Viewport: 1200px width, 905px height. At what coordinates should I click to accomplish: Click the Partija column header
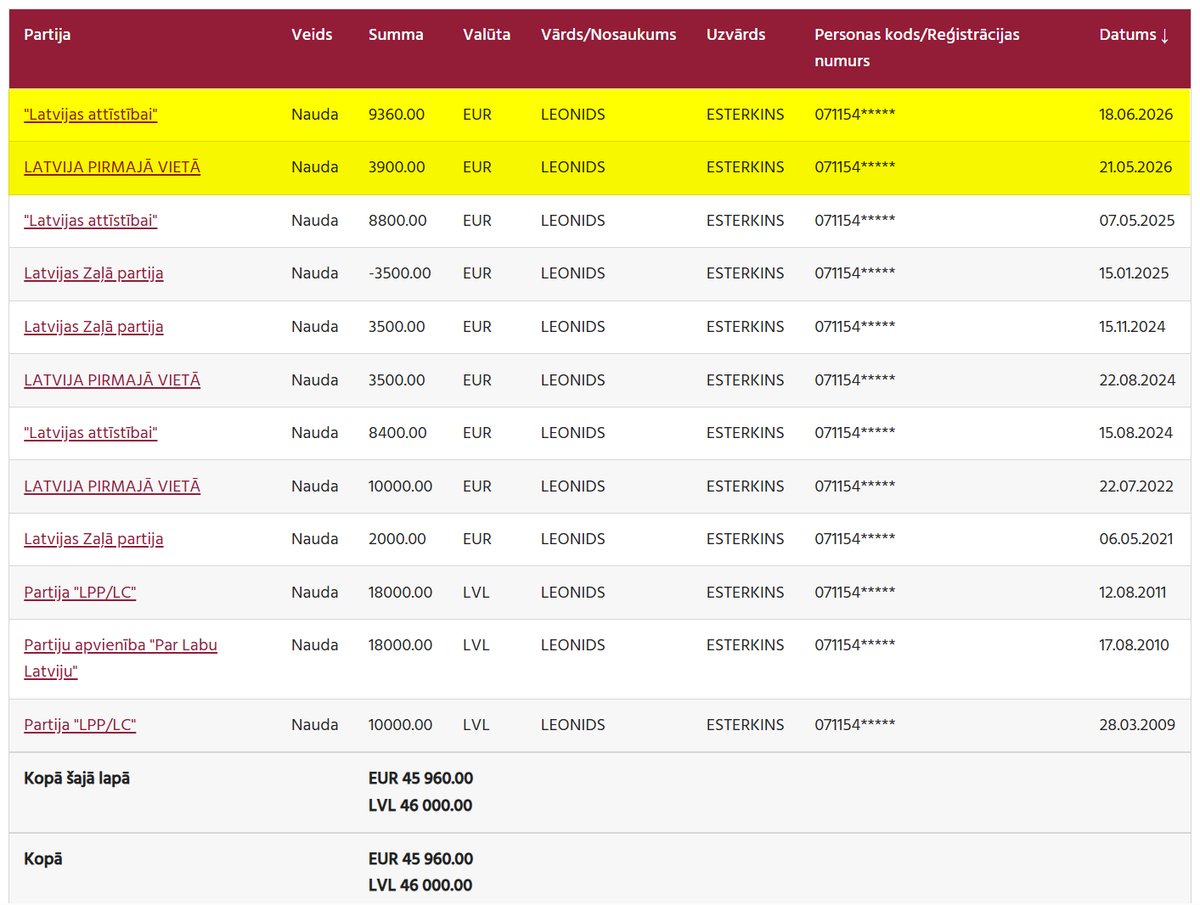click(x=47, y=35)
